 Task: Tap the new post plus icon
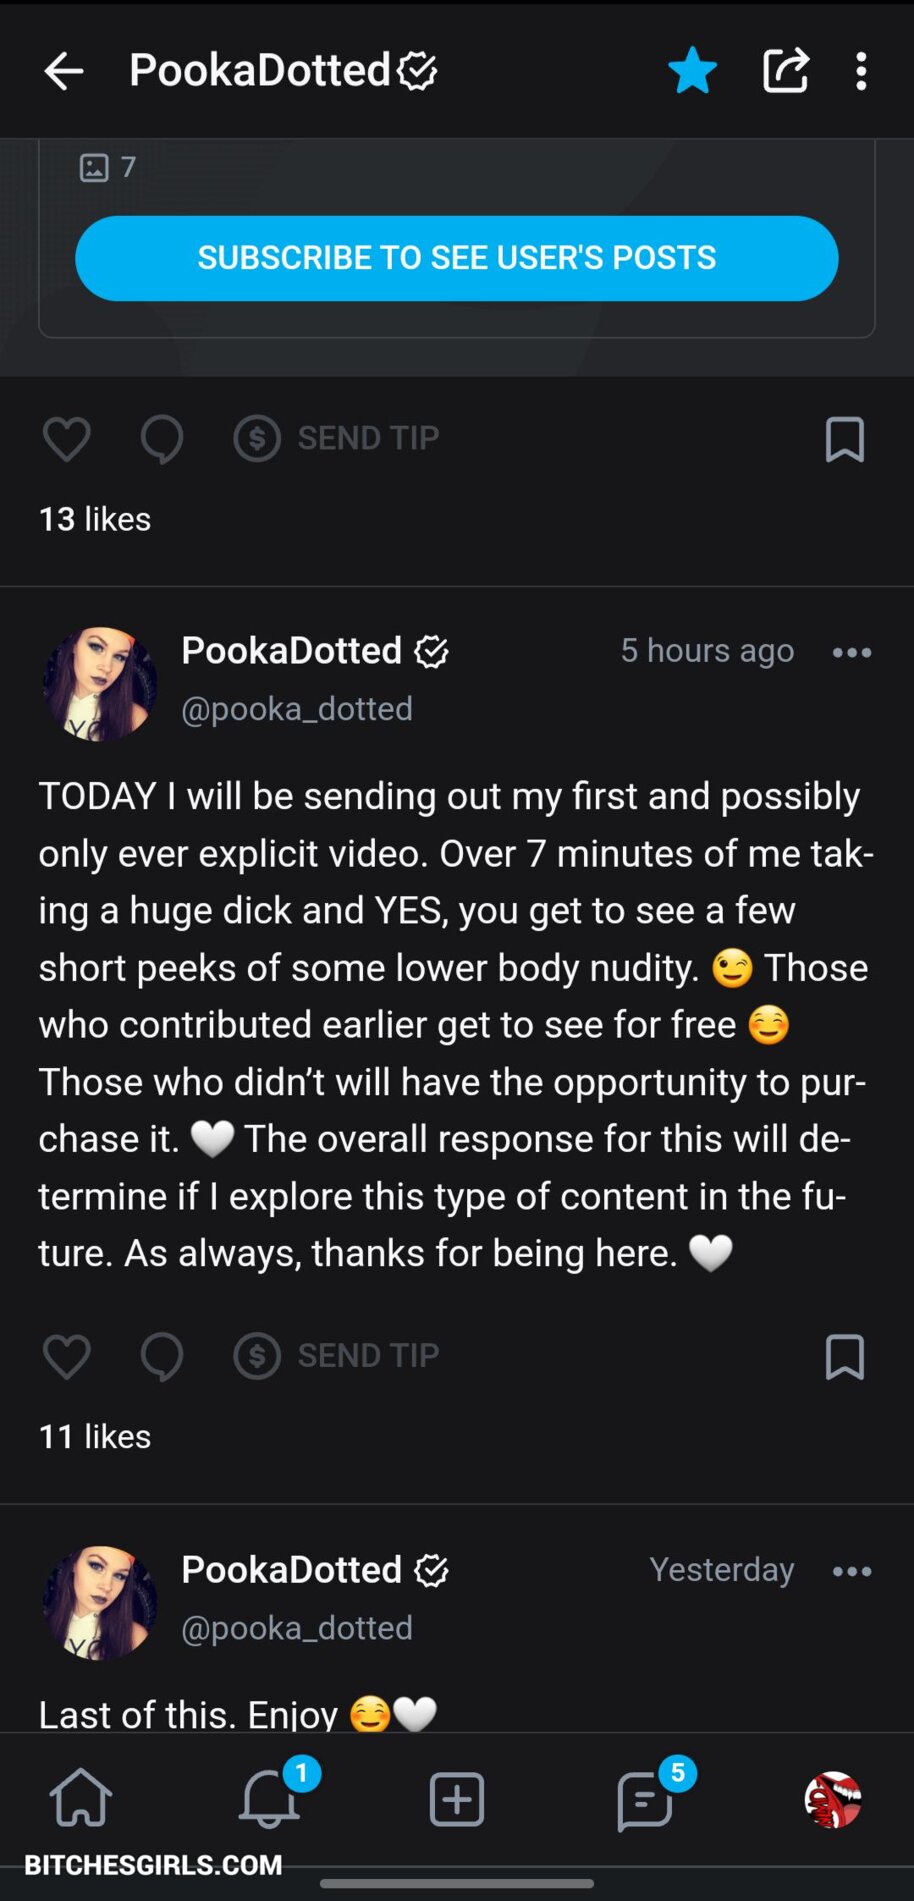pos(457,1800)
